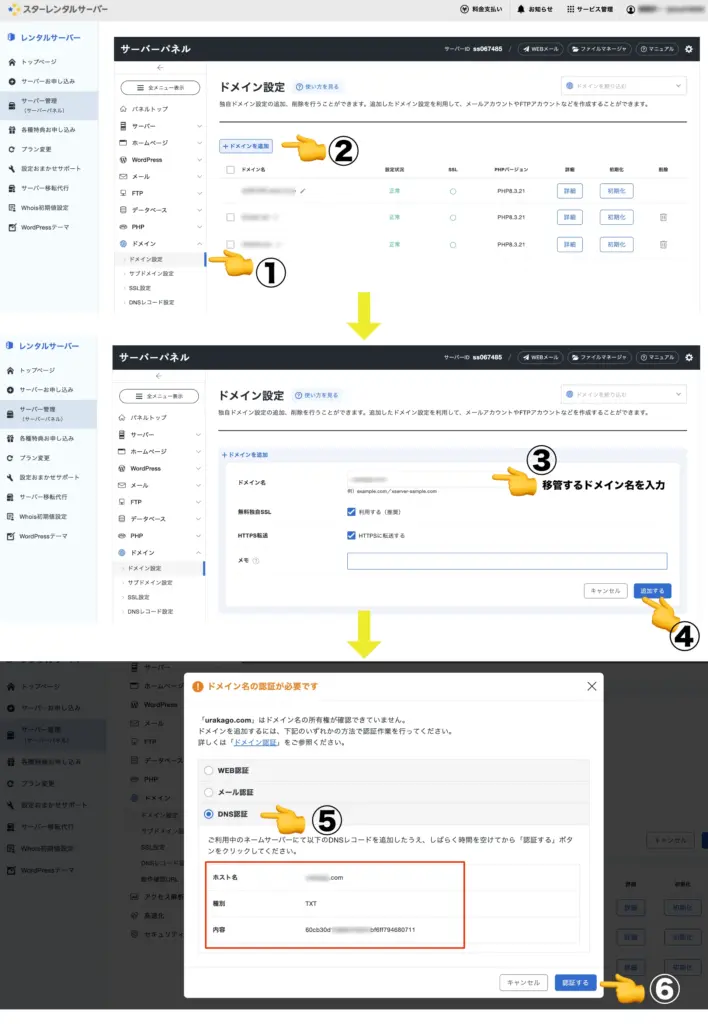Toggle the HTTPSに転送する checkbox
Viewport: 708px width, 1024px height.
351,536
